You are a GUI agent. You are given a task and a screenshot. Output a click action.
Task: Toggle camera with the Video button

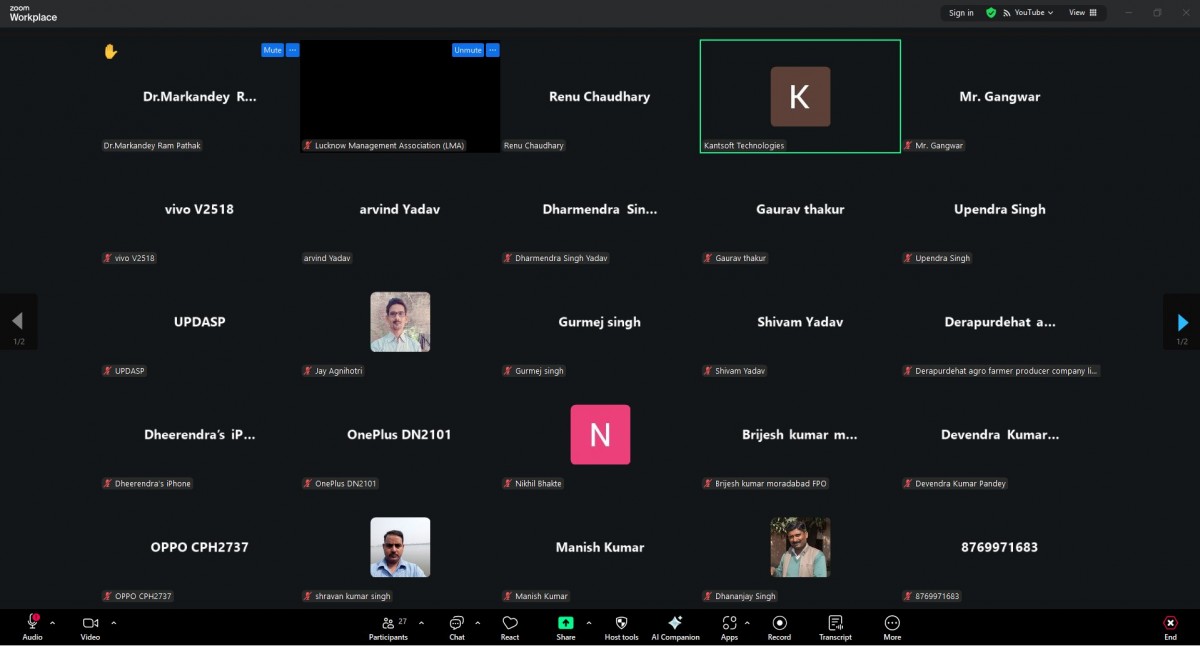tap(90, 627)
